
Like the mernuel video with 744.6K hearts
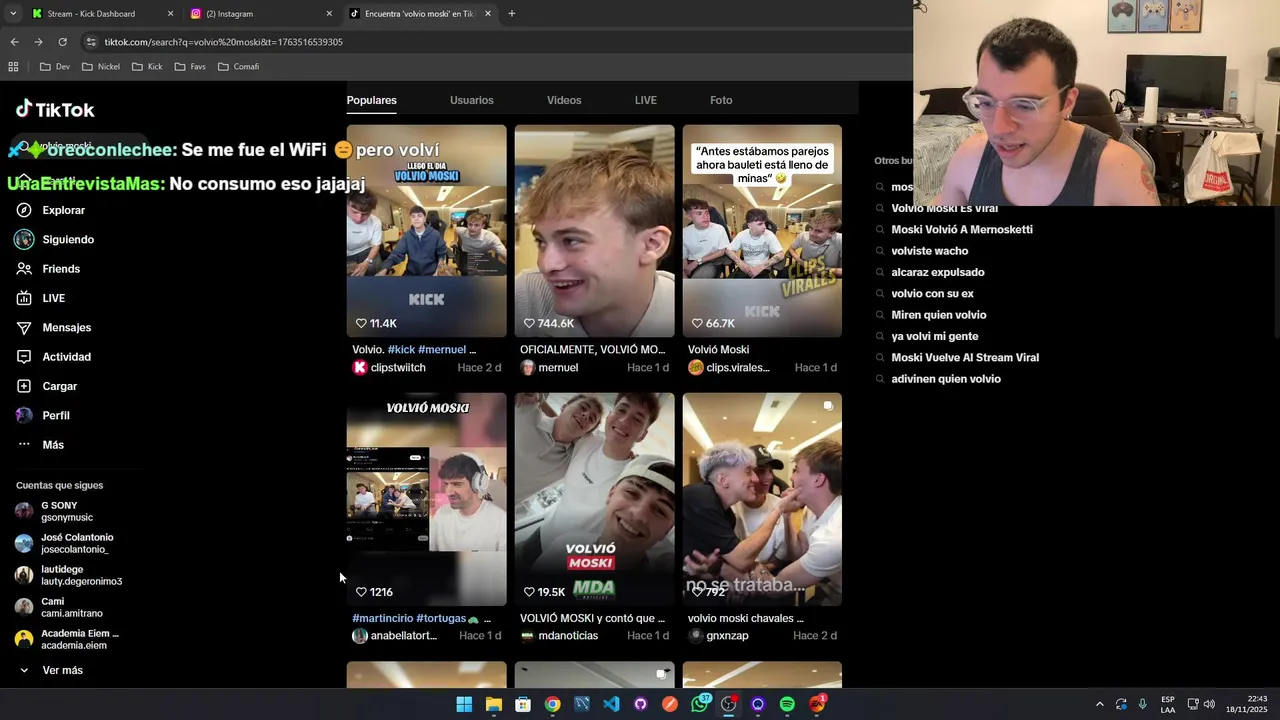coord(529,323)
